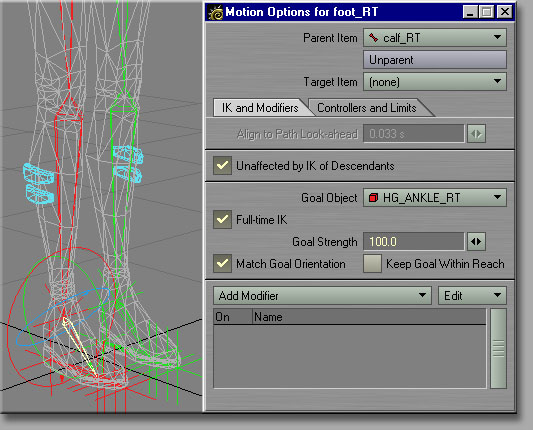533x430 pixels.
Task: Click the cyan ring object on right leg
Action: (128, 164)
